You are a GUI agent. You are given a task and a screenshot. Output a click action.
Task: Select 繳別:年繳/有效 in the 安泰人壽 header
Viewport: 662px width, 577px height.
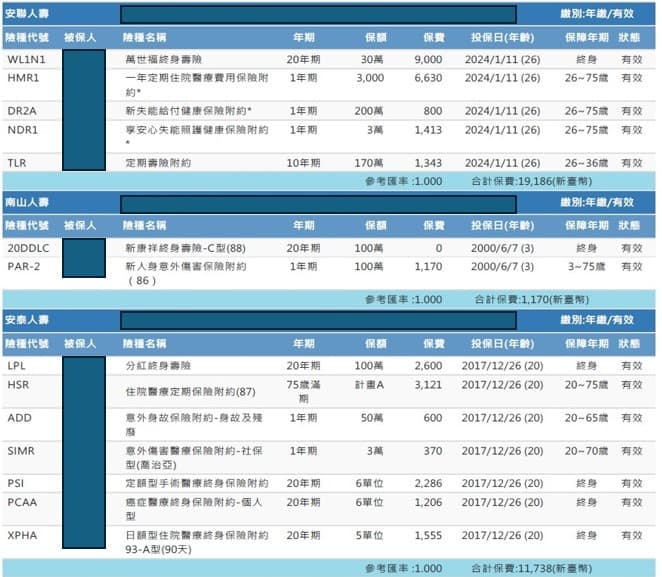[597, 320]
